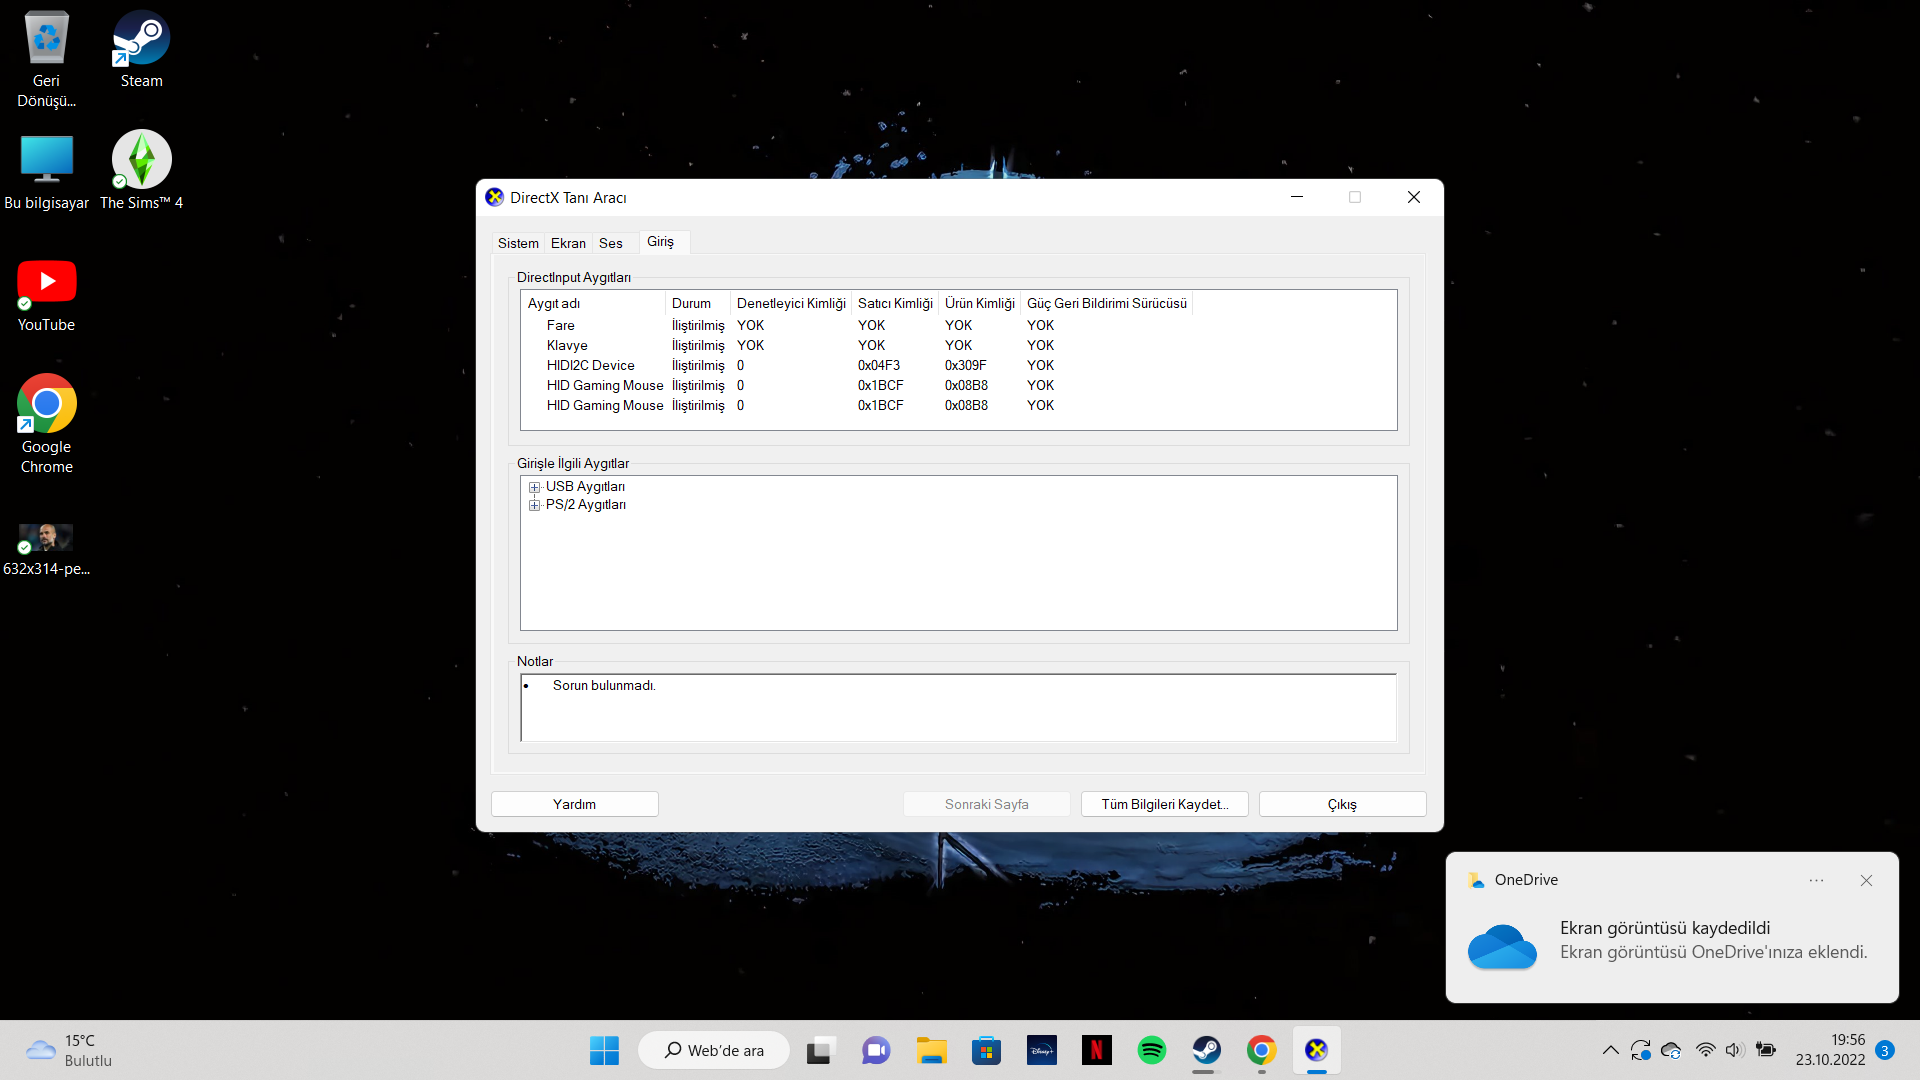Viewport: 1920px width, 1080px height.
Task: Click the Çıkış button
Action: 1342,804
